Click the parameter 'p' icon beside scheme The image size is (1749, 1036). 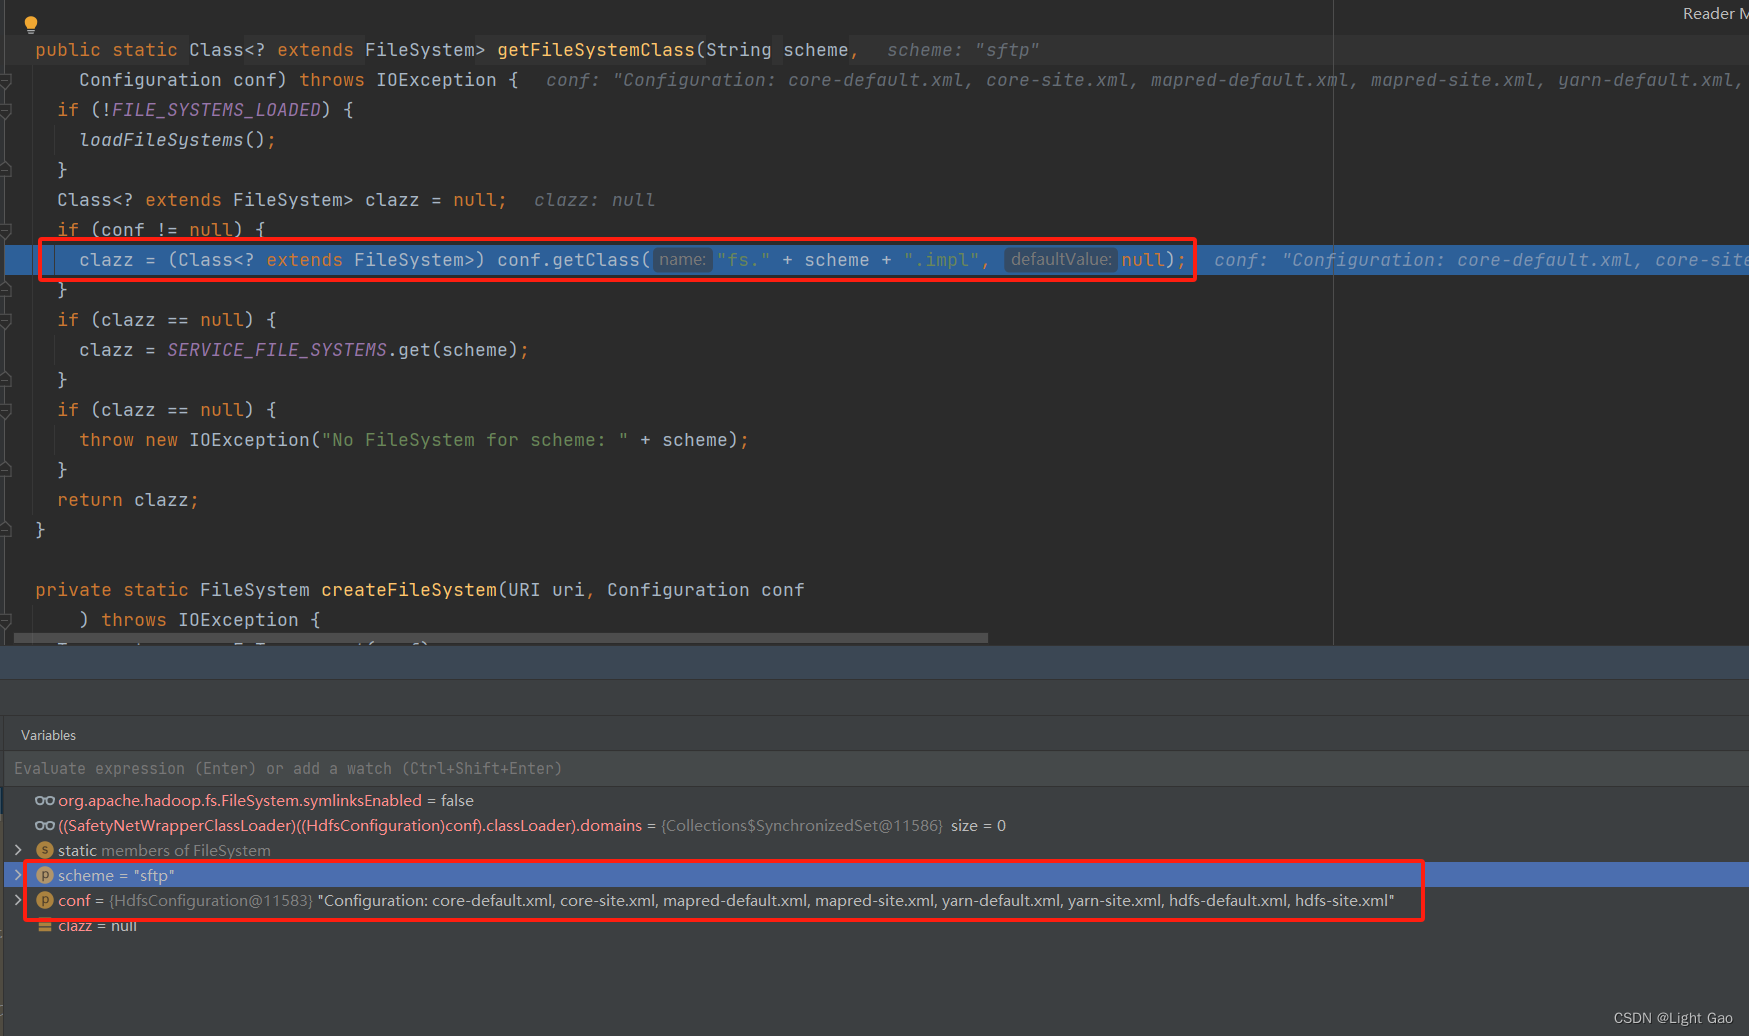pyautogui.click(x=44, y=875)
